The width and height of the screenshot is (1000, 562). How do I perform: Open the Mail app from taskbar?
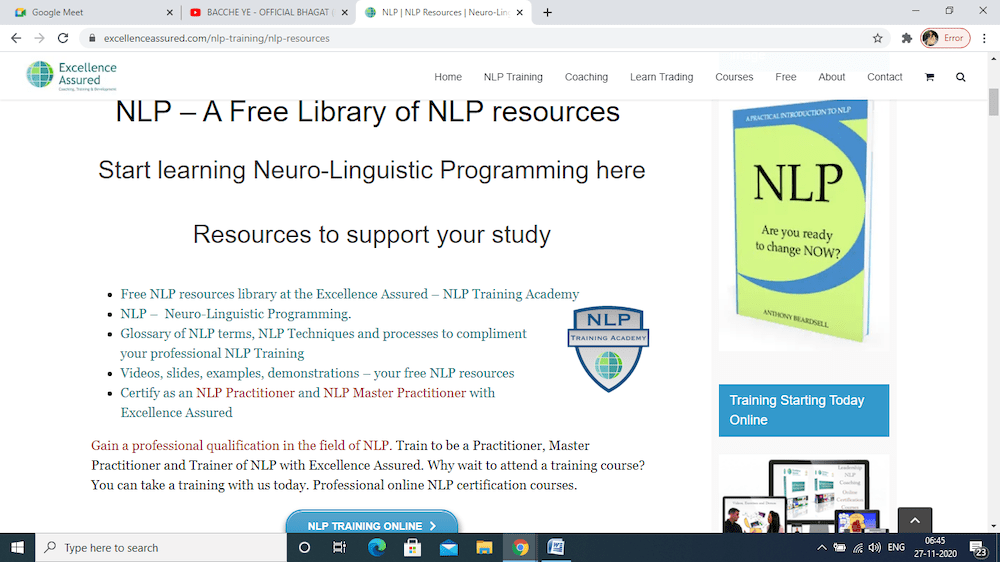tap(448, 547)
